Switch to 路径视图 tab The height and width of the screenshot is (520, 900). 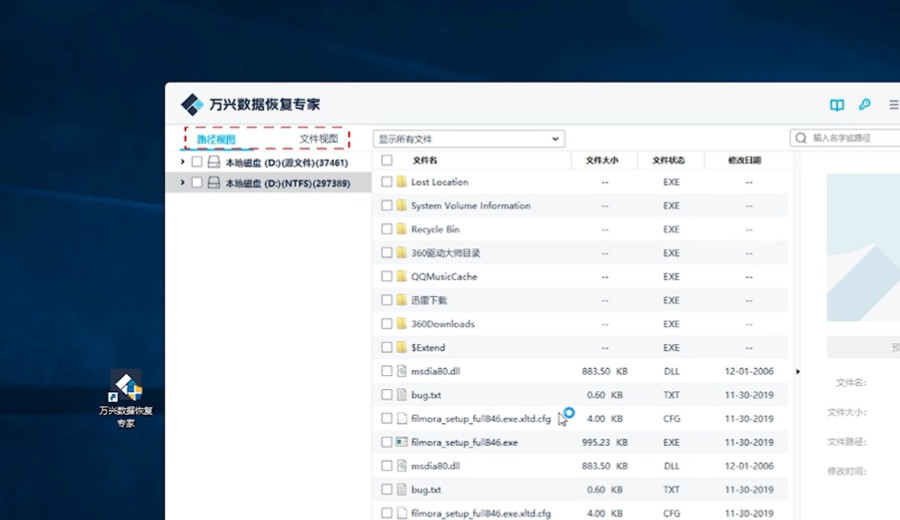216,139
